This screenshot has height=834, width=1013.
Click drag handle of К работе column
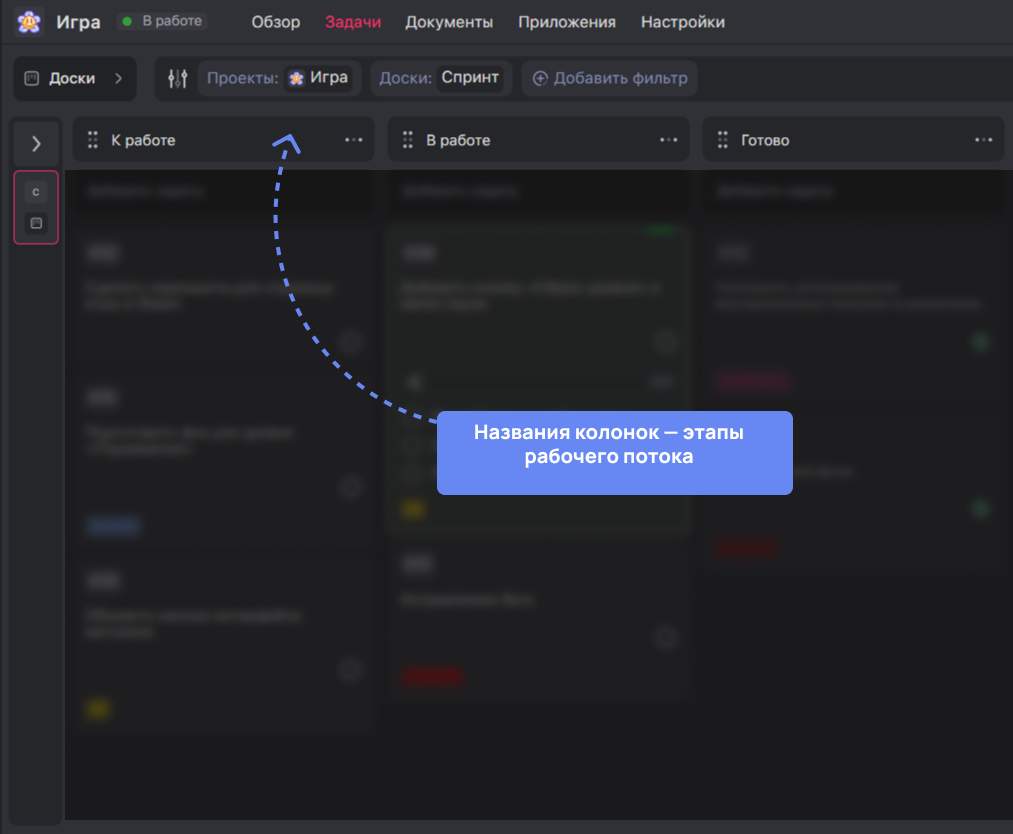[x=93, y=140]
